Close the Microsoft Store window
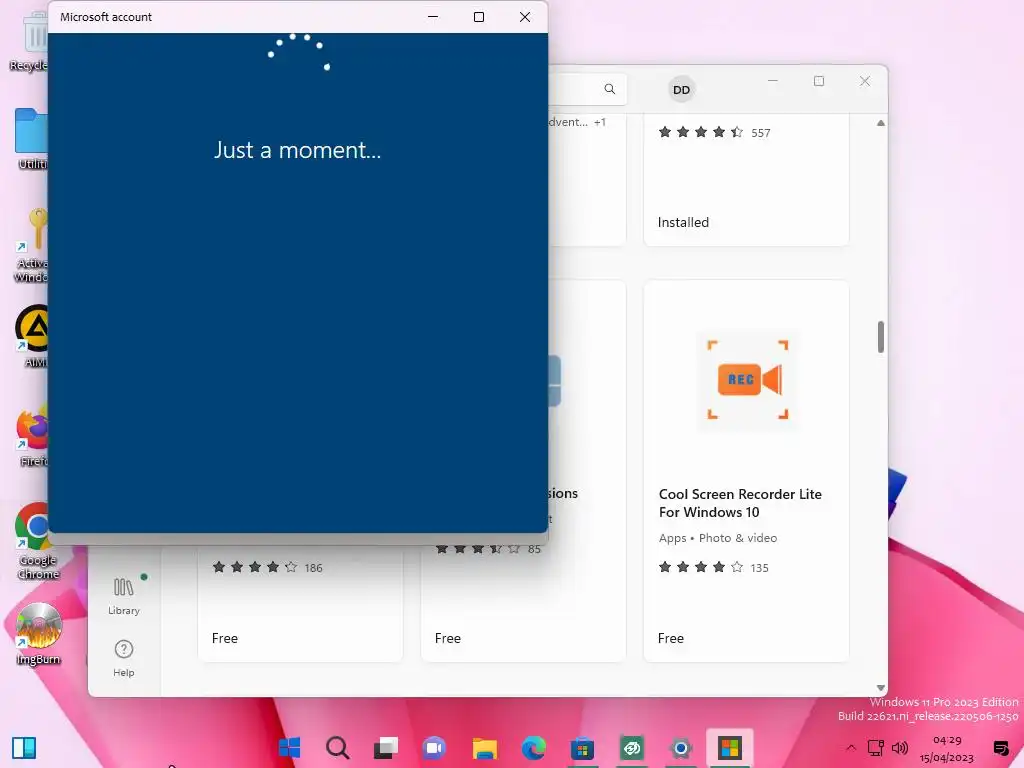The width and height of the screenshot is (1024, 768). (865, 81)
